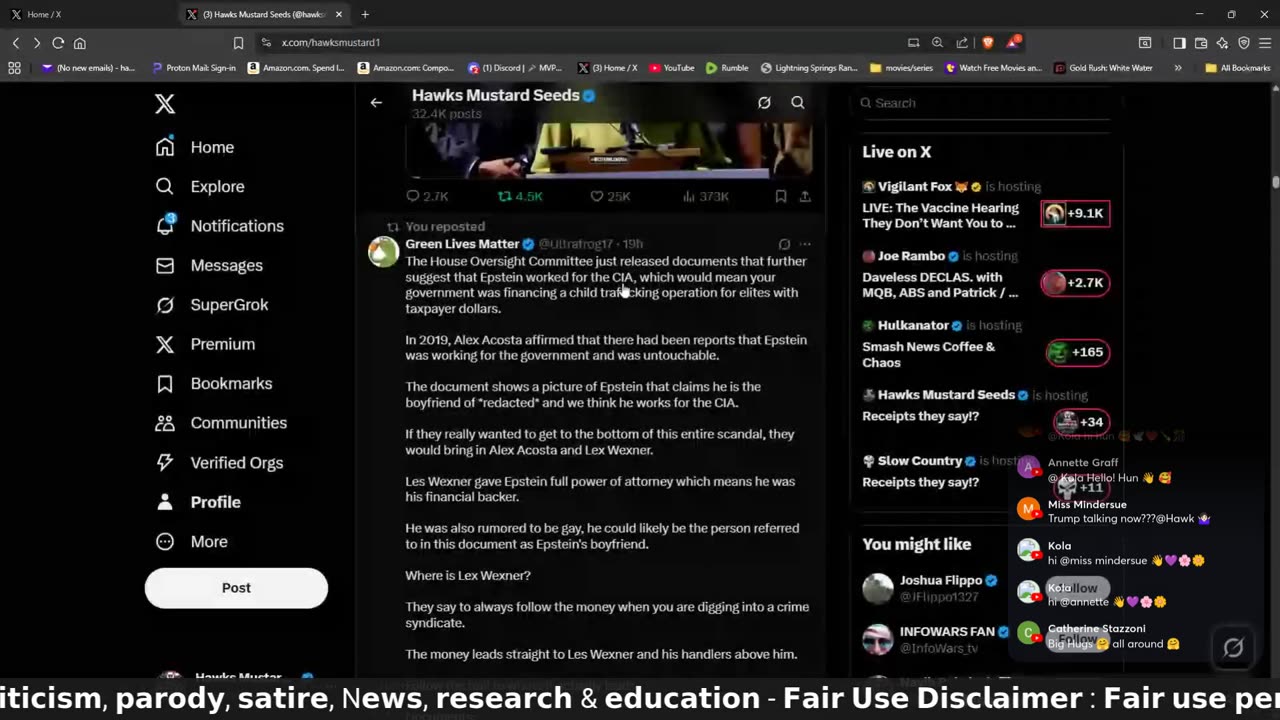Viewport: 1280px width, 720px height.
Task: Open Home in X sidebar
Action: click(195, 147)
